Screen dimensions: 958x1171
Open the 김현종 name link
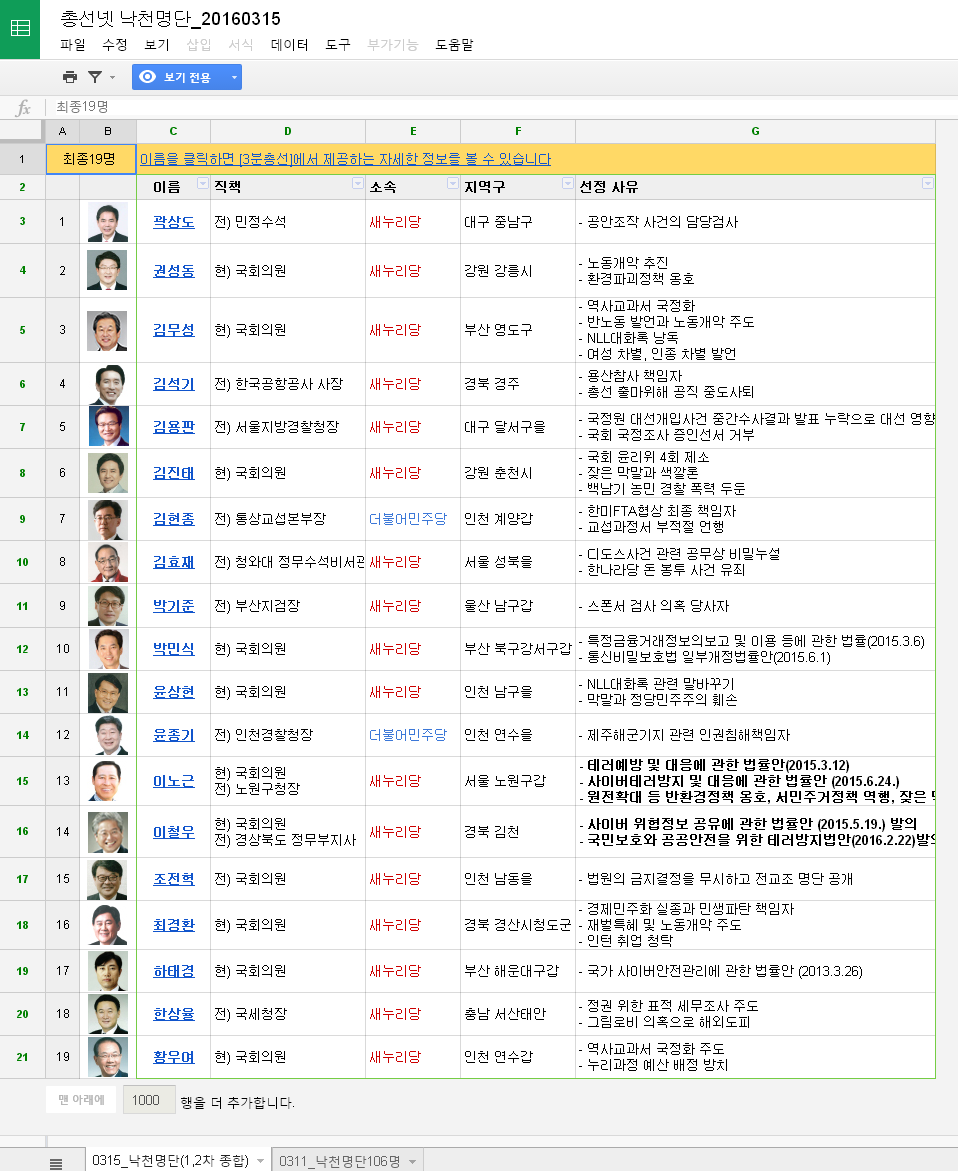tap(174, 519)
